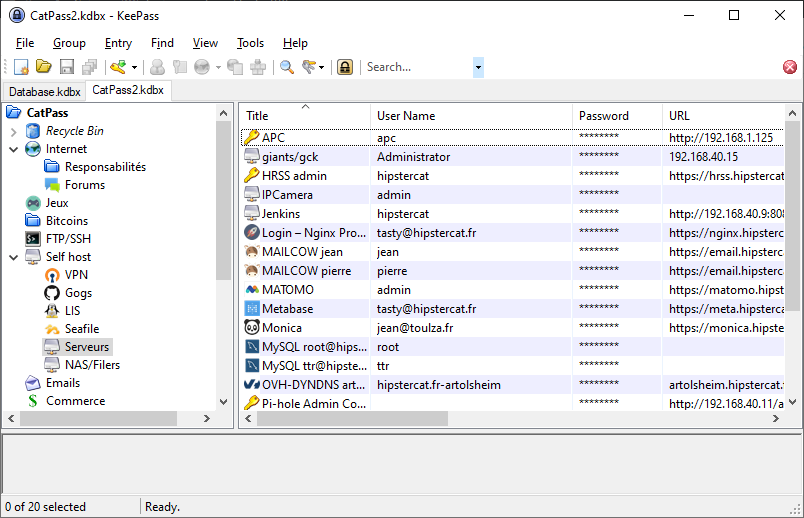
Task: Click the Show Entries toolbar icon
Action: [x=309, y=67]
